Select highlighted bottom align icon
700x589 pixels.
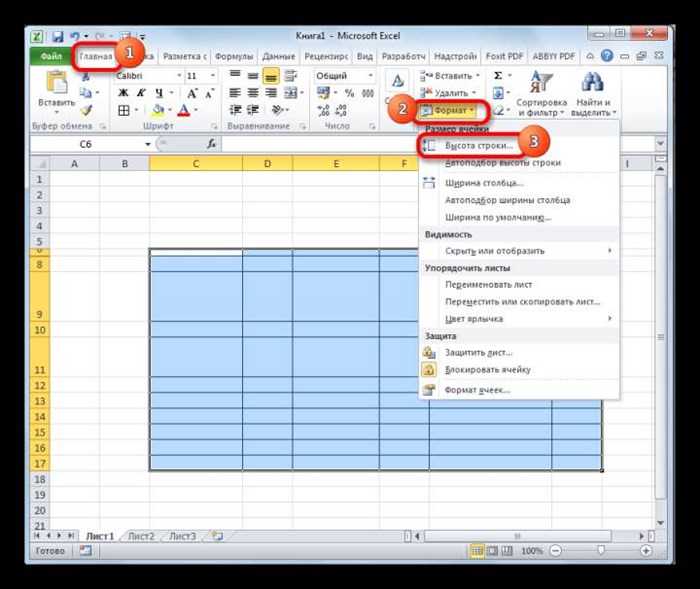click(x=271, y=76)
